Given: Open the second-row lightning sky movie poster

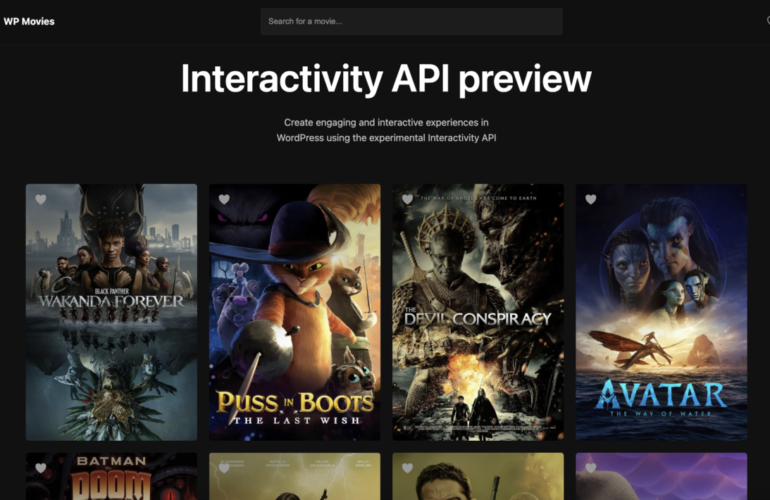Looking at the screenshot, I should [x=295, y=476].
